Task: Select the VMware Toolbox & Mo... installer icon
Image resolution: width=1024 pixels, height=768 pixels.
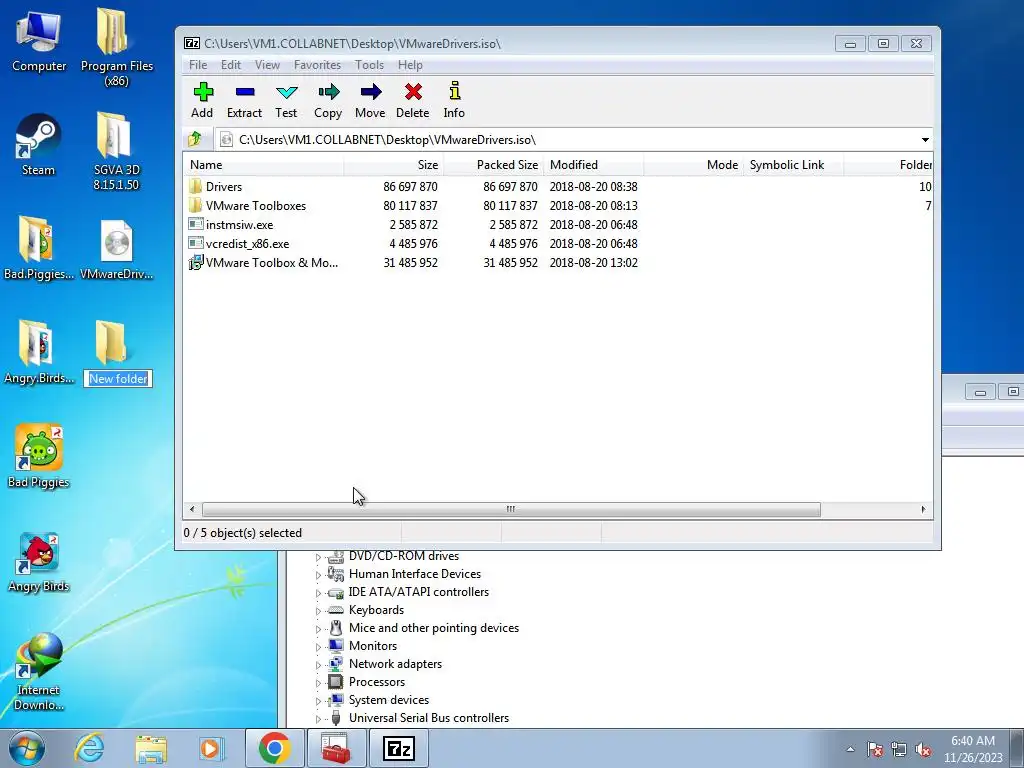Action: pyautogui.click(x=195, y=263)
